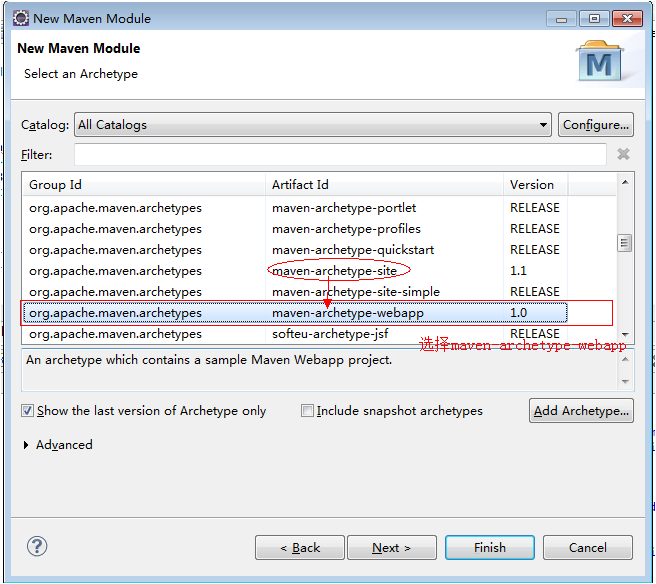Click the description box scroll up arrow
Screen dimensions: 656x584
tap(625, 359)
